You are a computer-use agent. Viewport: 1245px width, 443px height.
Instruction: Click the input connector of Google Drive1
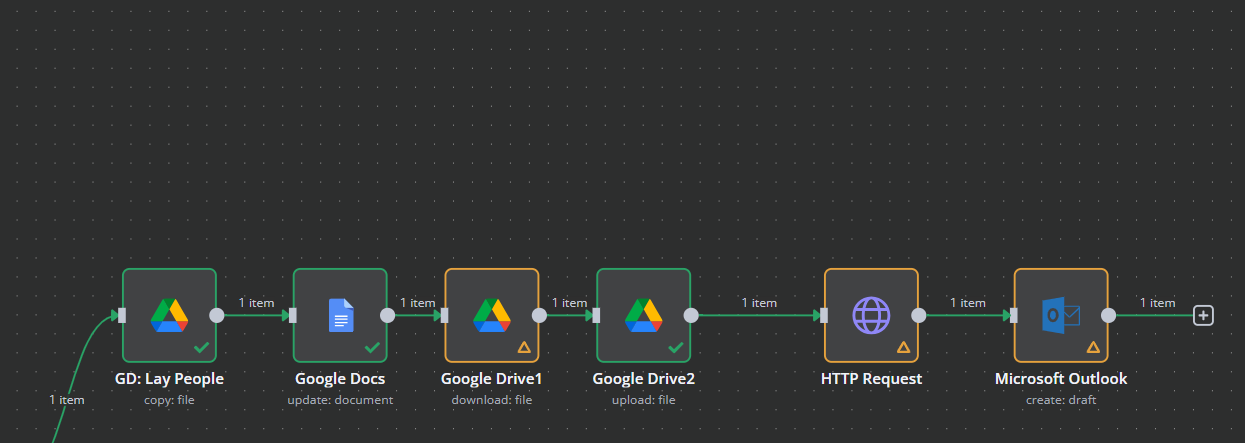(445, 315)
